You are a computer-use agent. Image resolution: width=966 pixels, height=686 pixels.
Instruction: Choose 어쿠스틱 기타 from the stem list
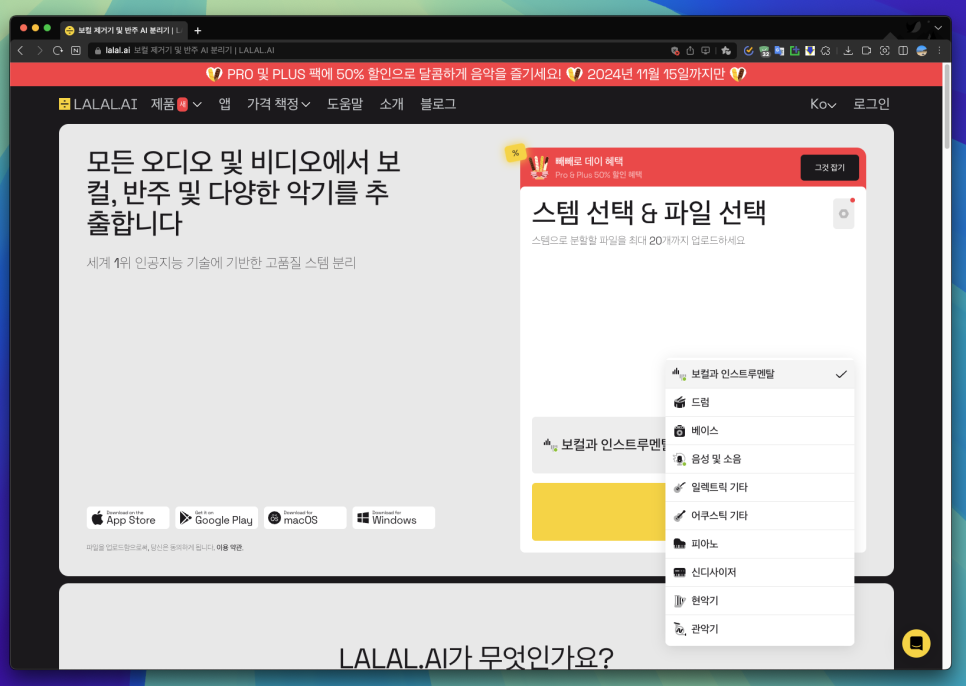pyautogui.click(x=760, y=515)
